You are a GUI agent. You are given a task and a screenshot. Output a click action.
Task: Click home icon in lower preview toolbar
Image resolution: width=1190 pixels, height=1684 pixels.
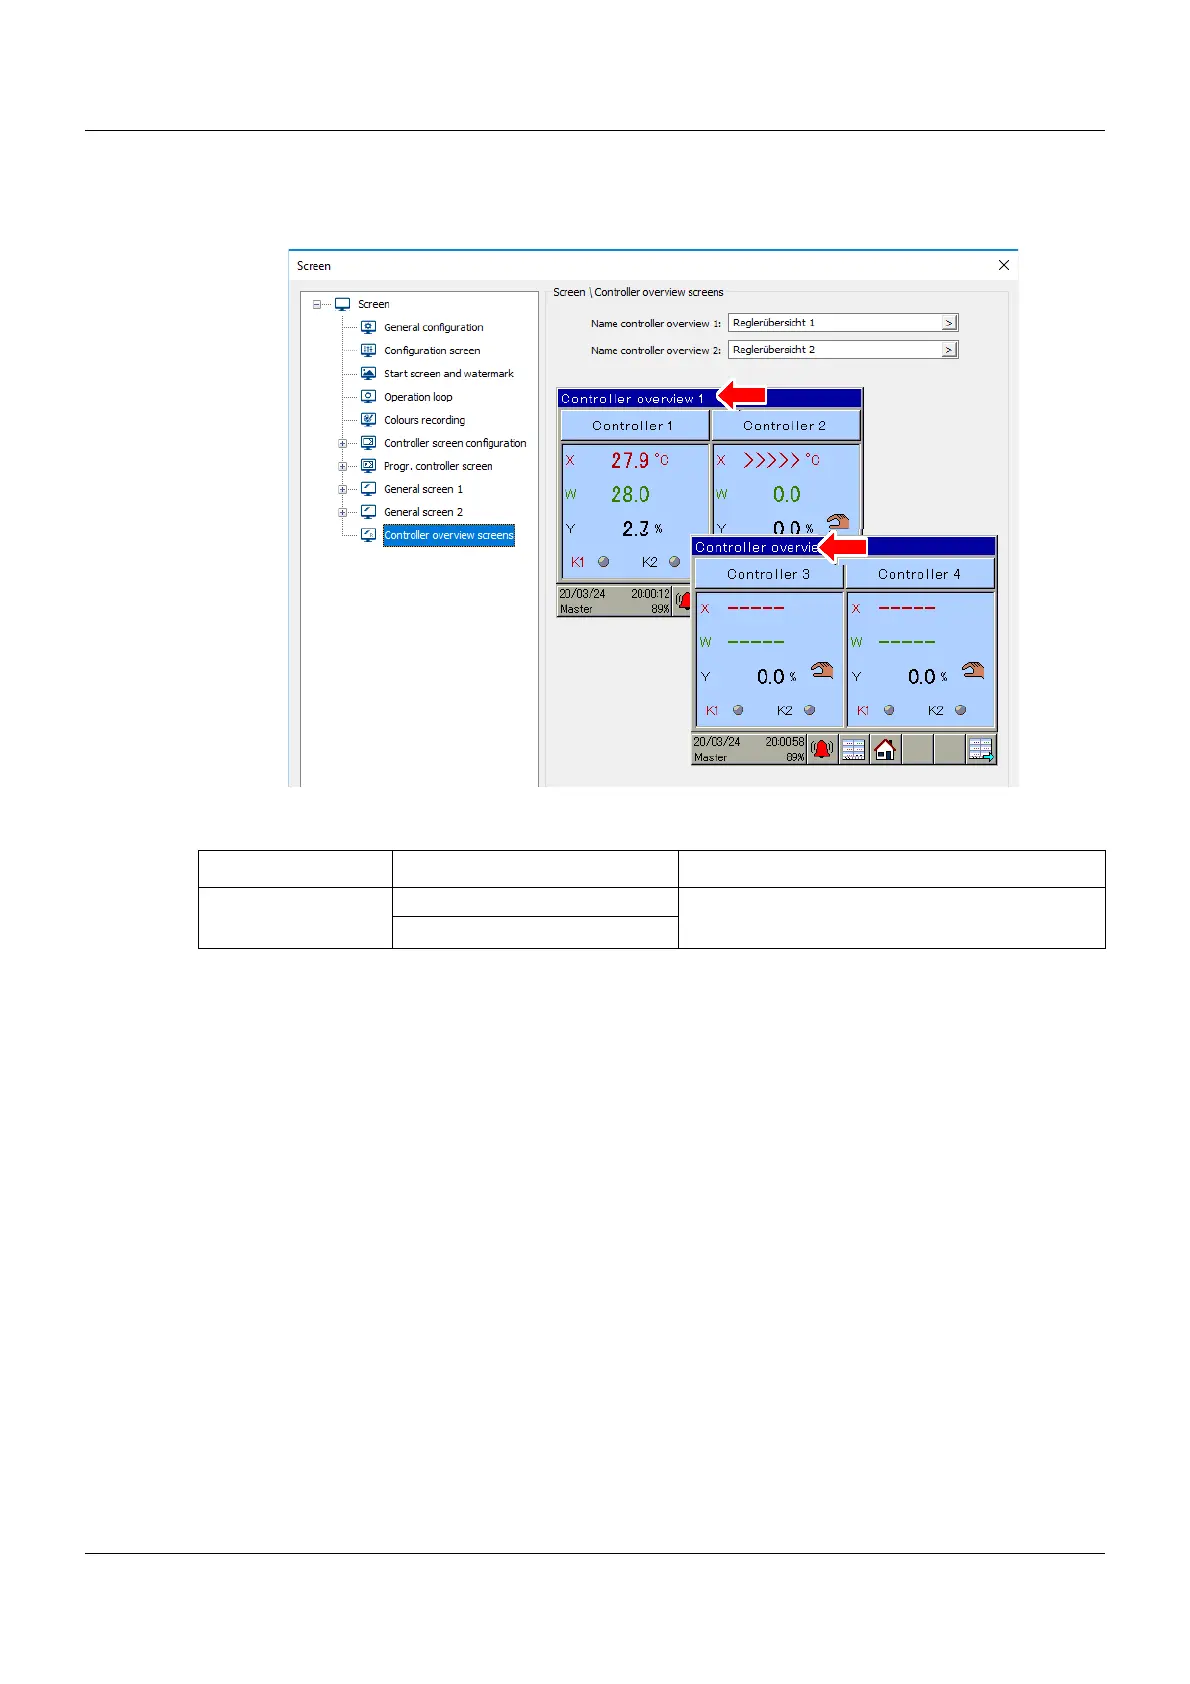tap(885, 749)
